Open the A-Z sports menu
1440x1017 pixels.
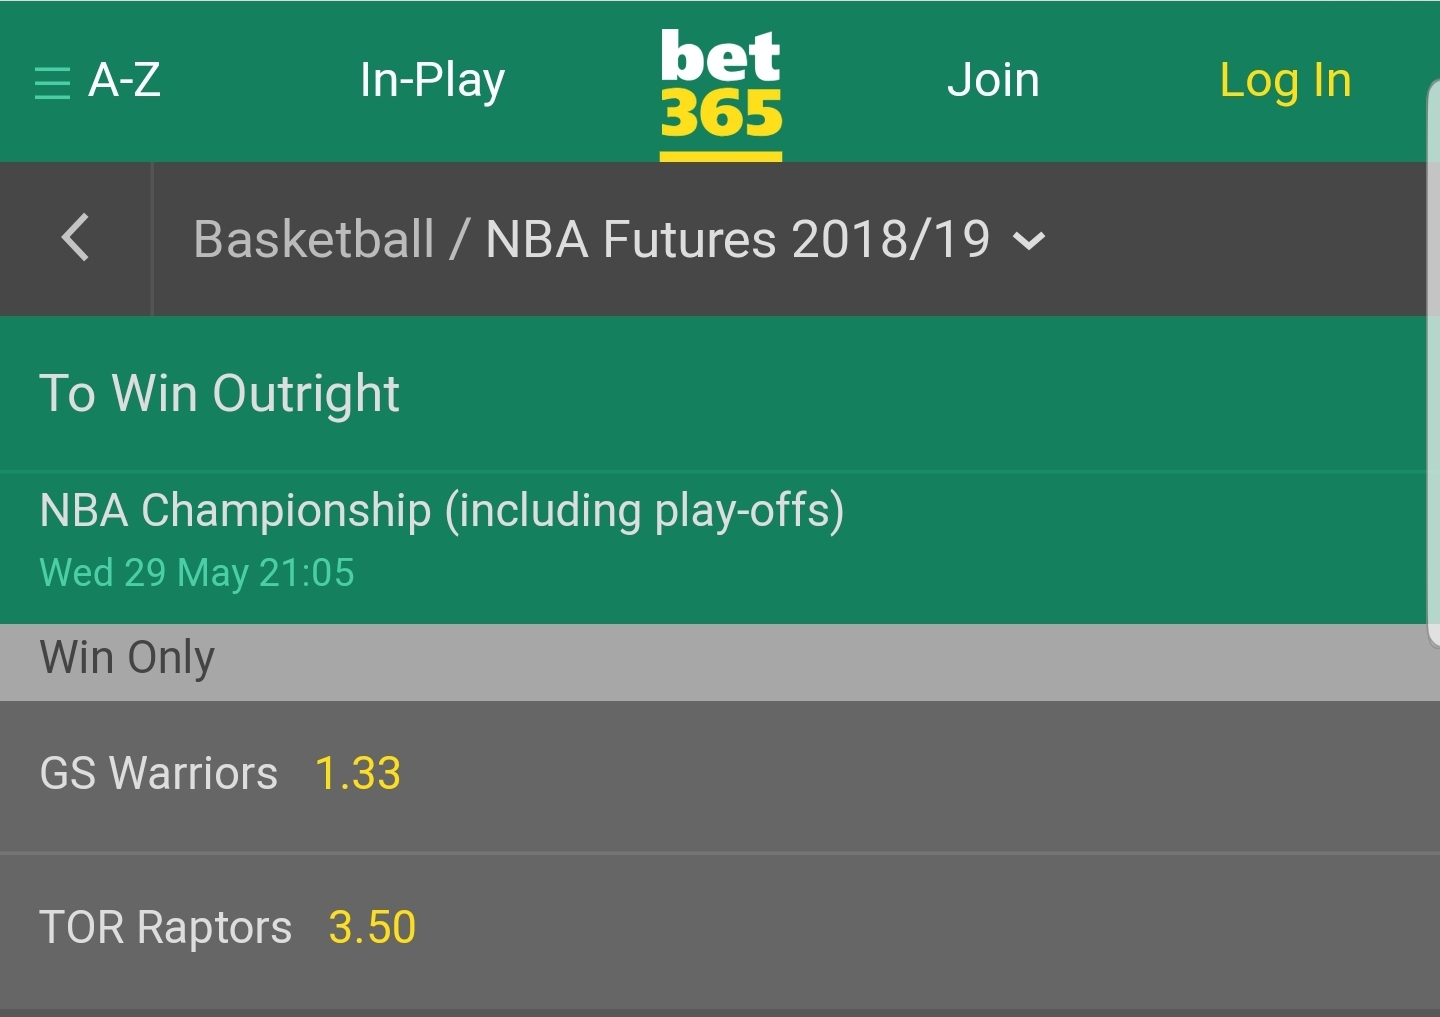124,80
